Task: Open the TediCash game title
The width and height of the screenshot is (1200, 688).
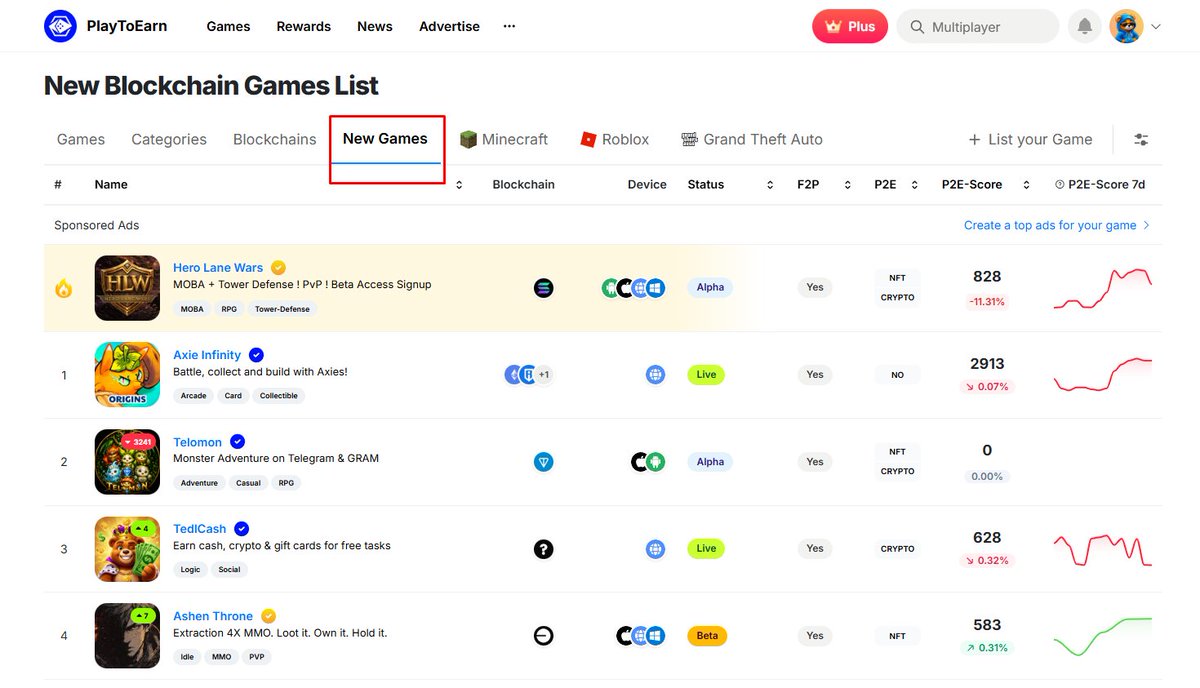Action: 200,529
